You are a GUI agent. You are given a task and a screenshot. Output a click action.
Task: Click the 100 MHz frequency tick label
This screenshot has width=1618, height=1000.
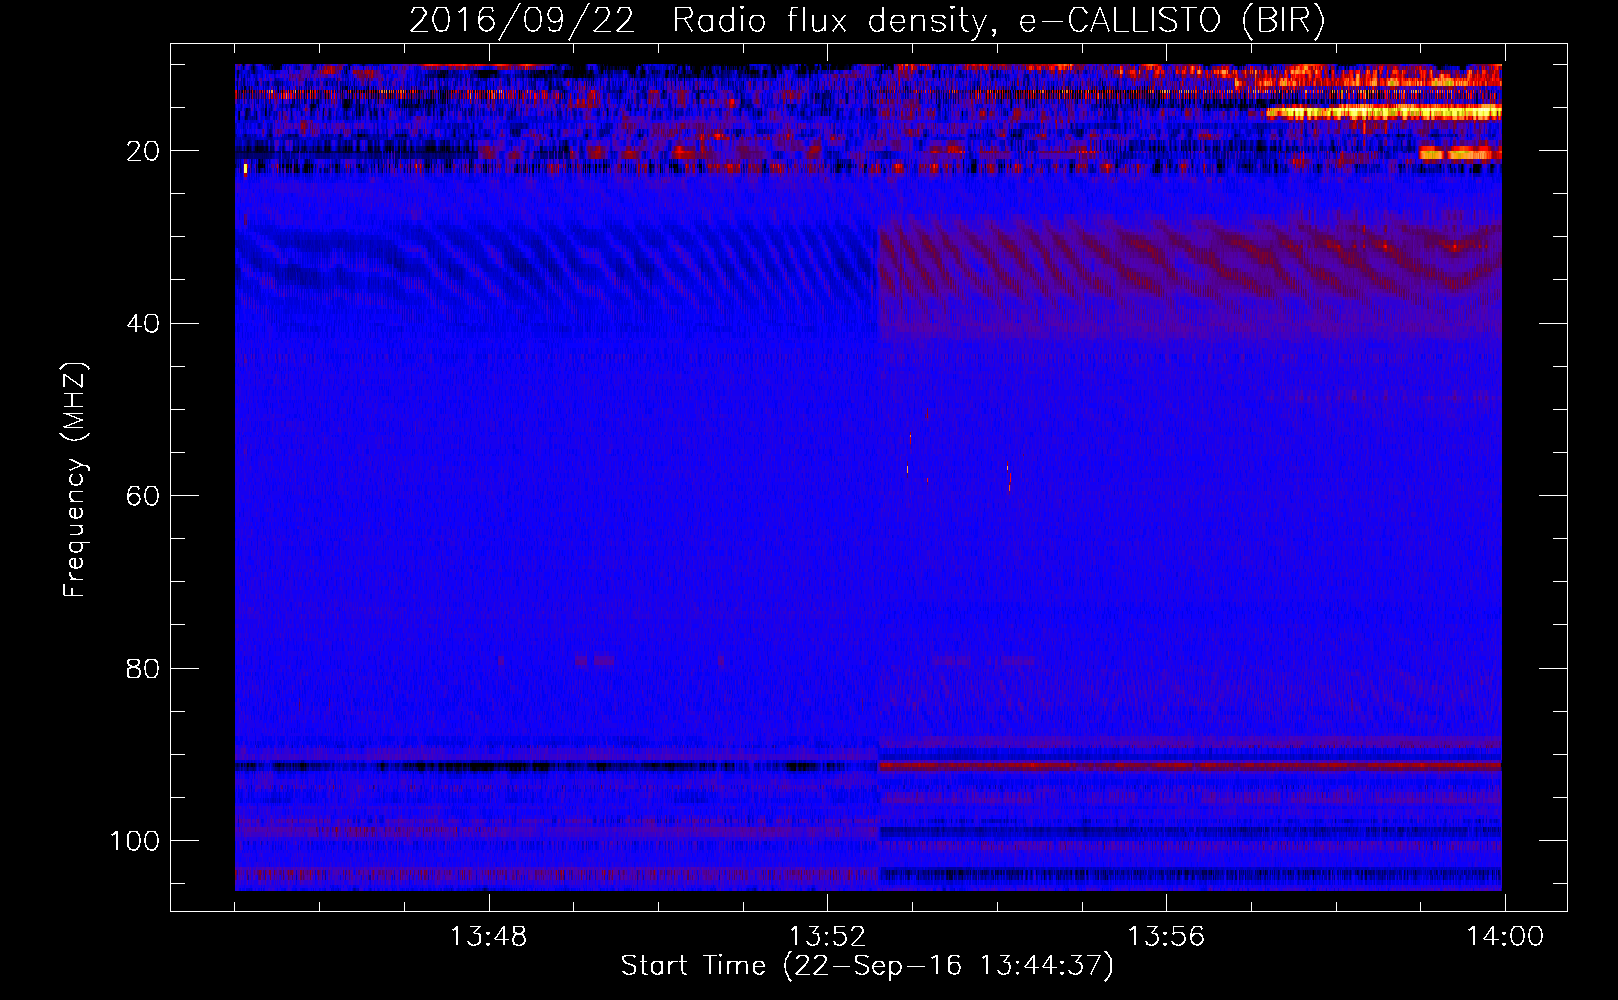(135, 841)
